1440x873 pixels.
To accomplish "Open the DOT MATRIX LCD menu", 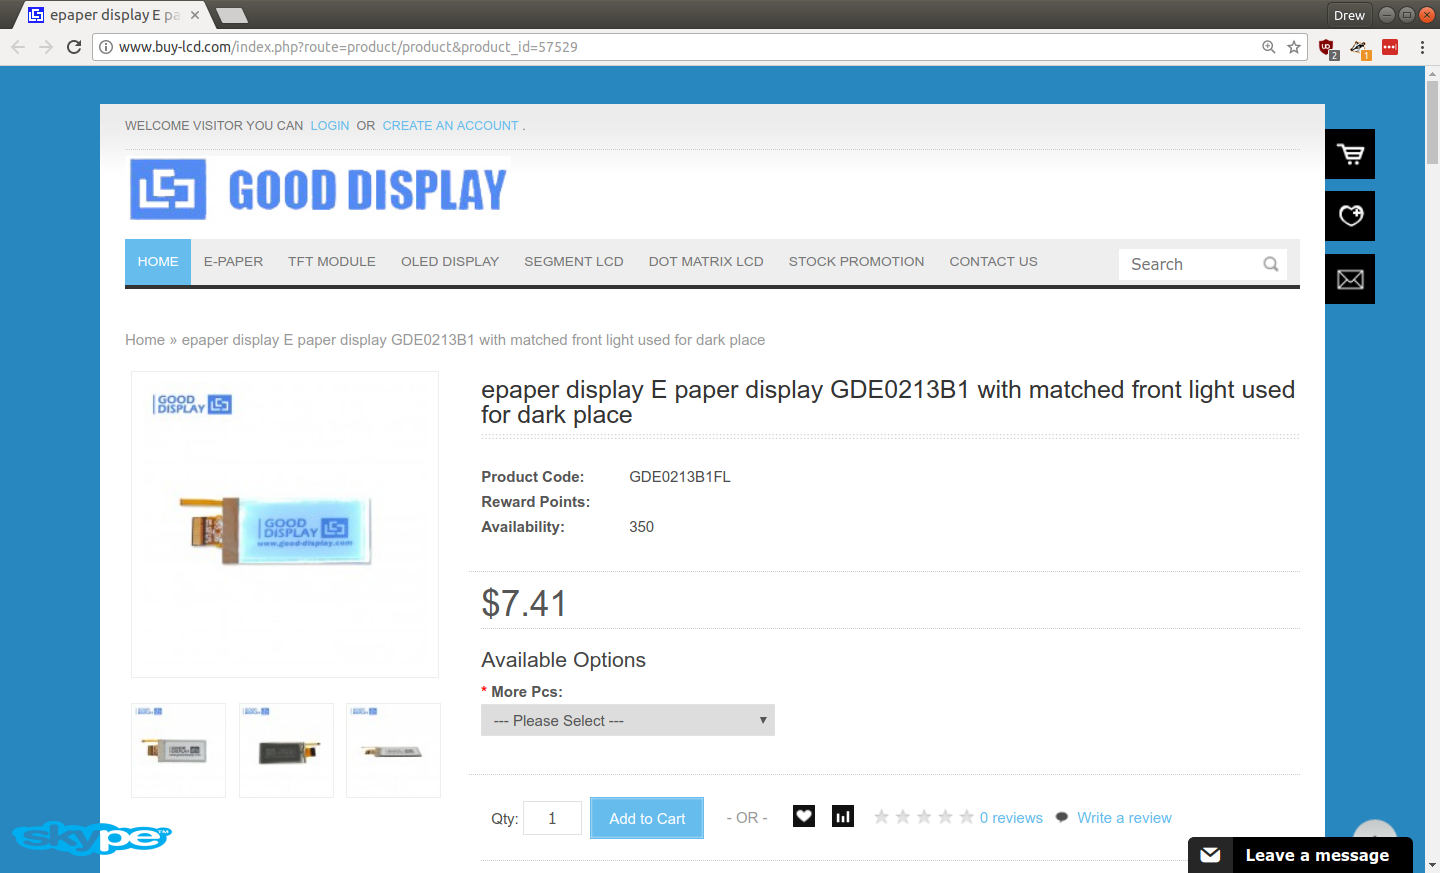I will coord(706,262).
